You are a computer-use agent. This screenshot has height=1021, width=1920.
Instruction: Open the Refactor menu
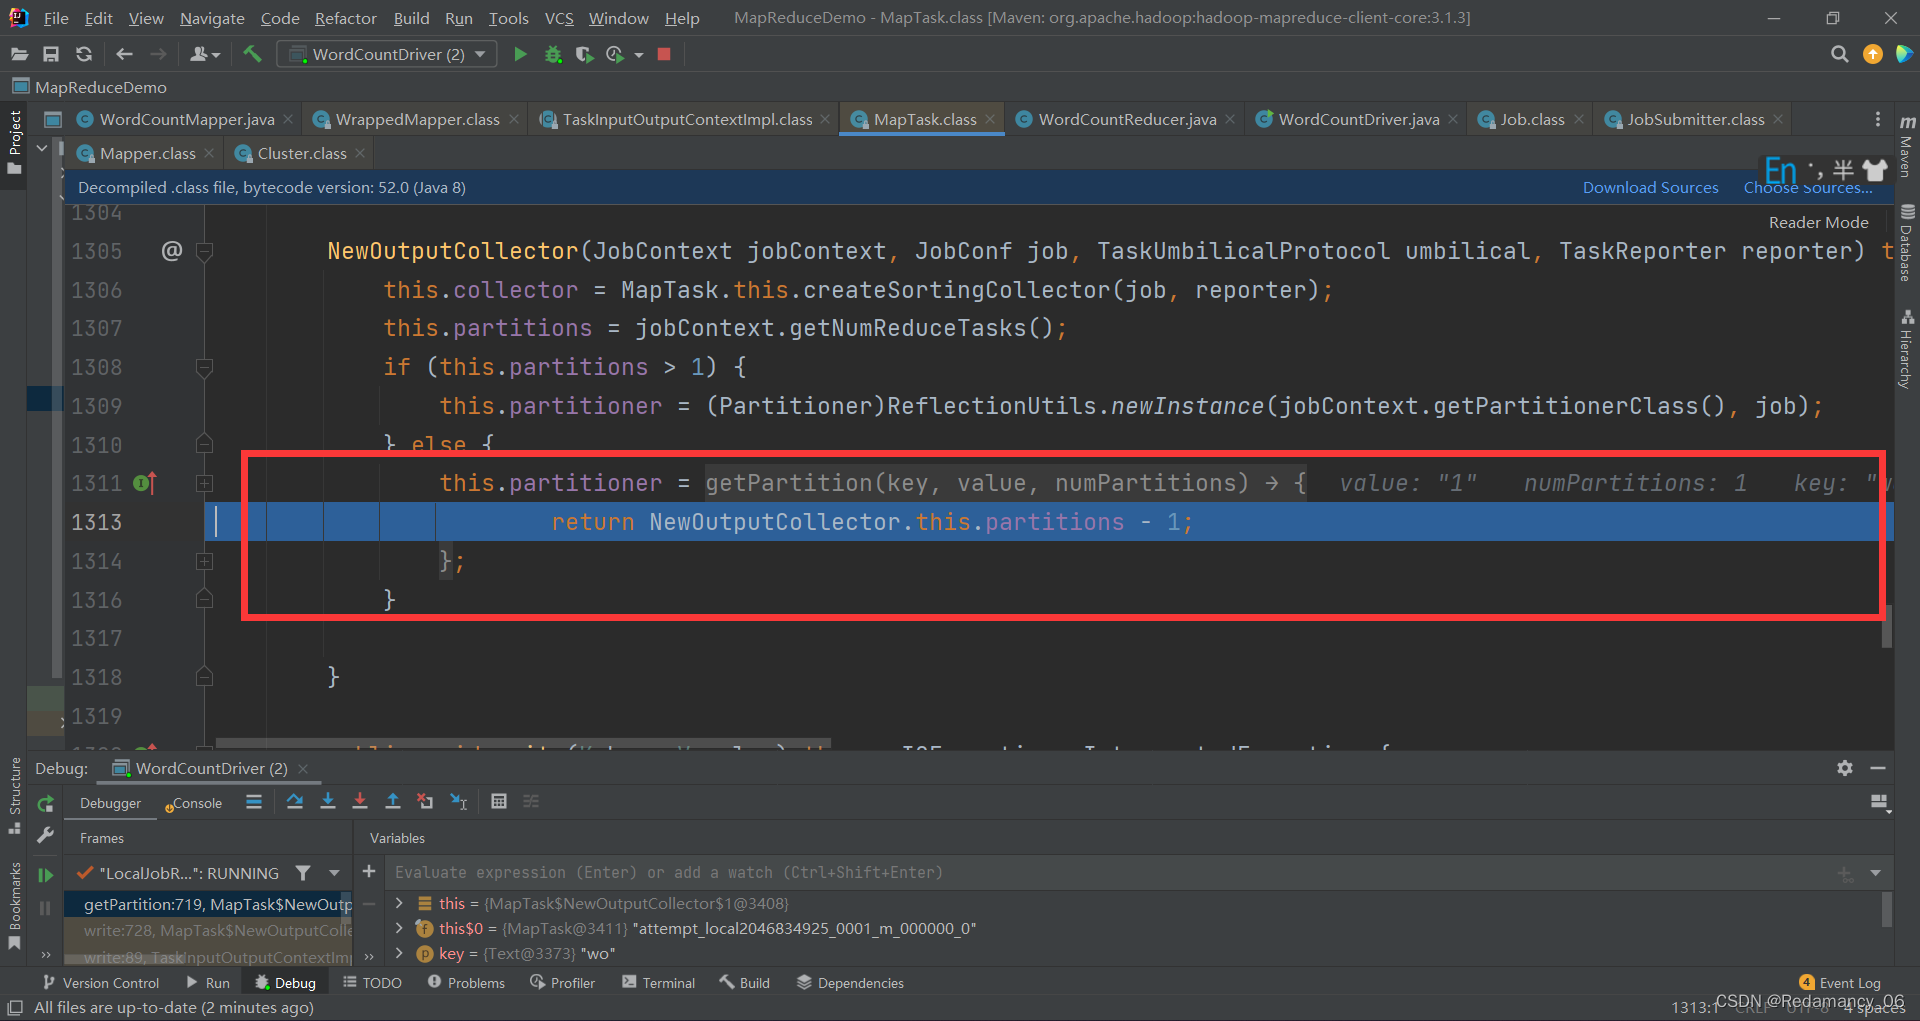pyautogui.click(x=346, y=18)
